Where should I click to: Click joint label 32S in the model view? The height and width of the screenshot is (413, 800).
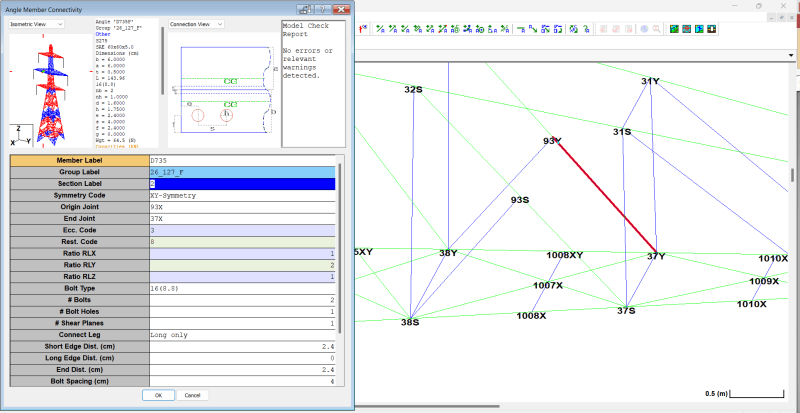pyautogui.click(x=413, y=89)
